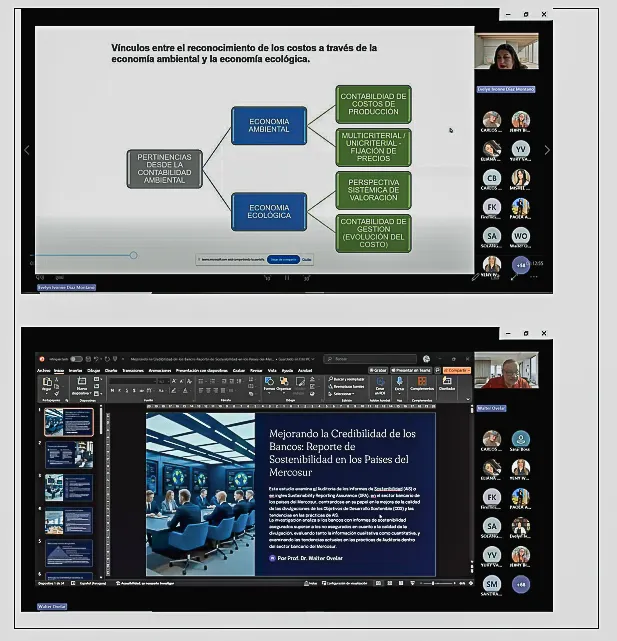Click the Crear PDF icon
Screen dimensions: 617x641
point(379,385)
